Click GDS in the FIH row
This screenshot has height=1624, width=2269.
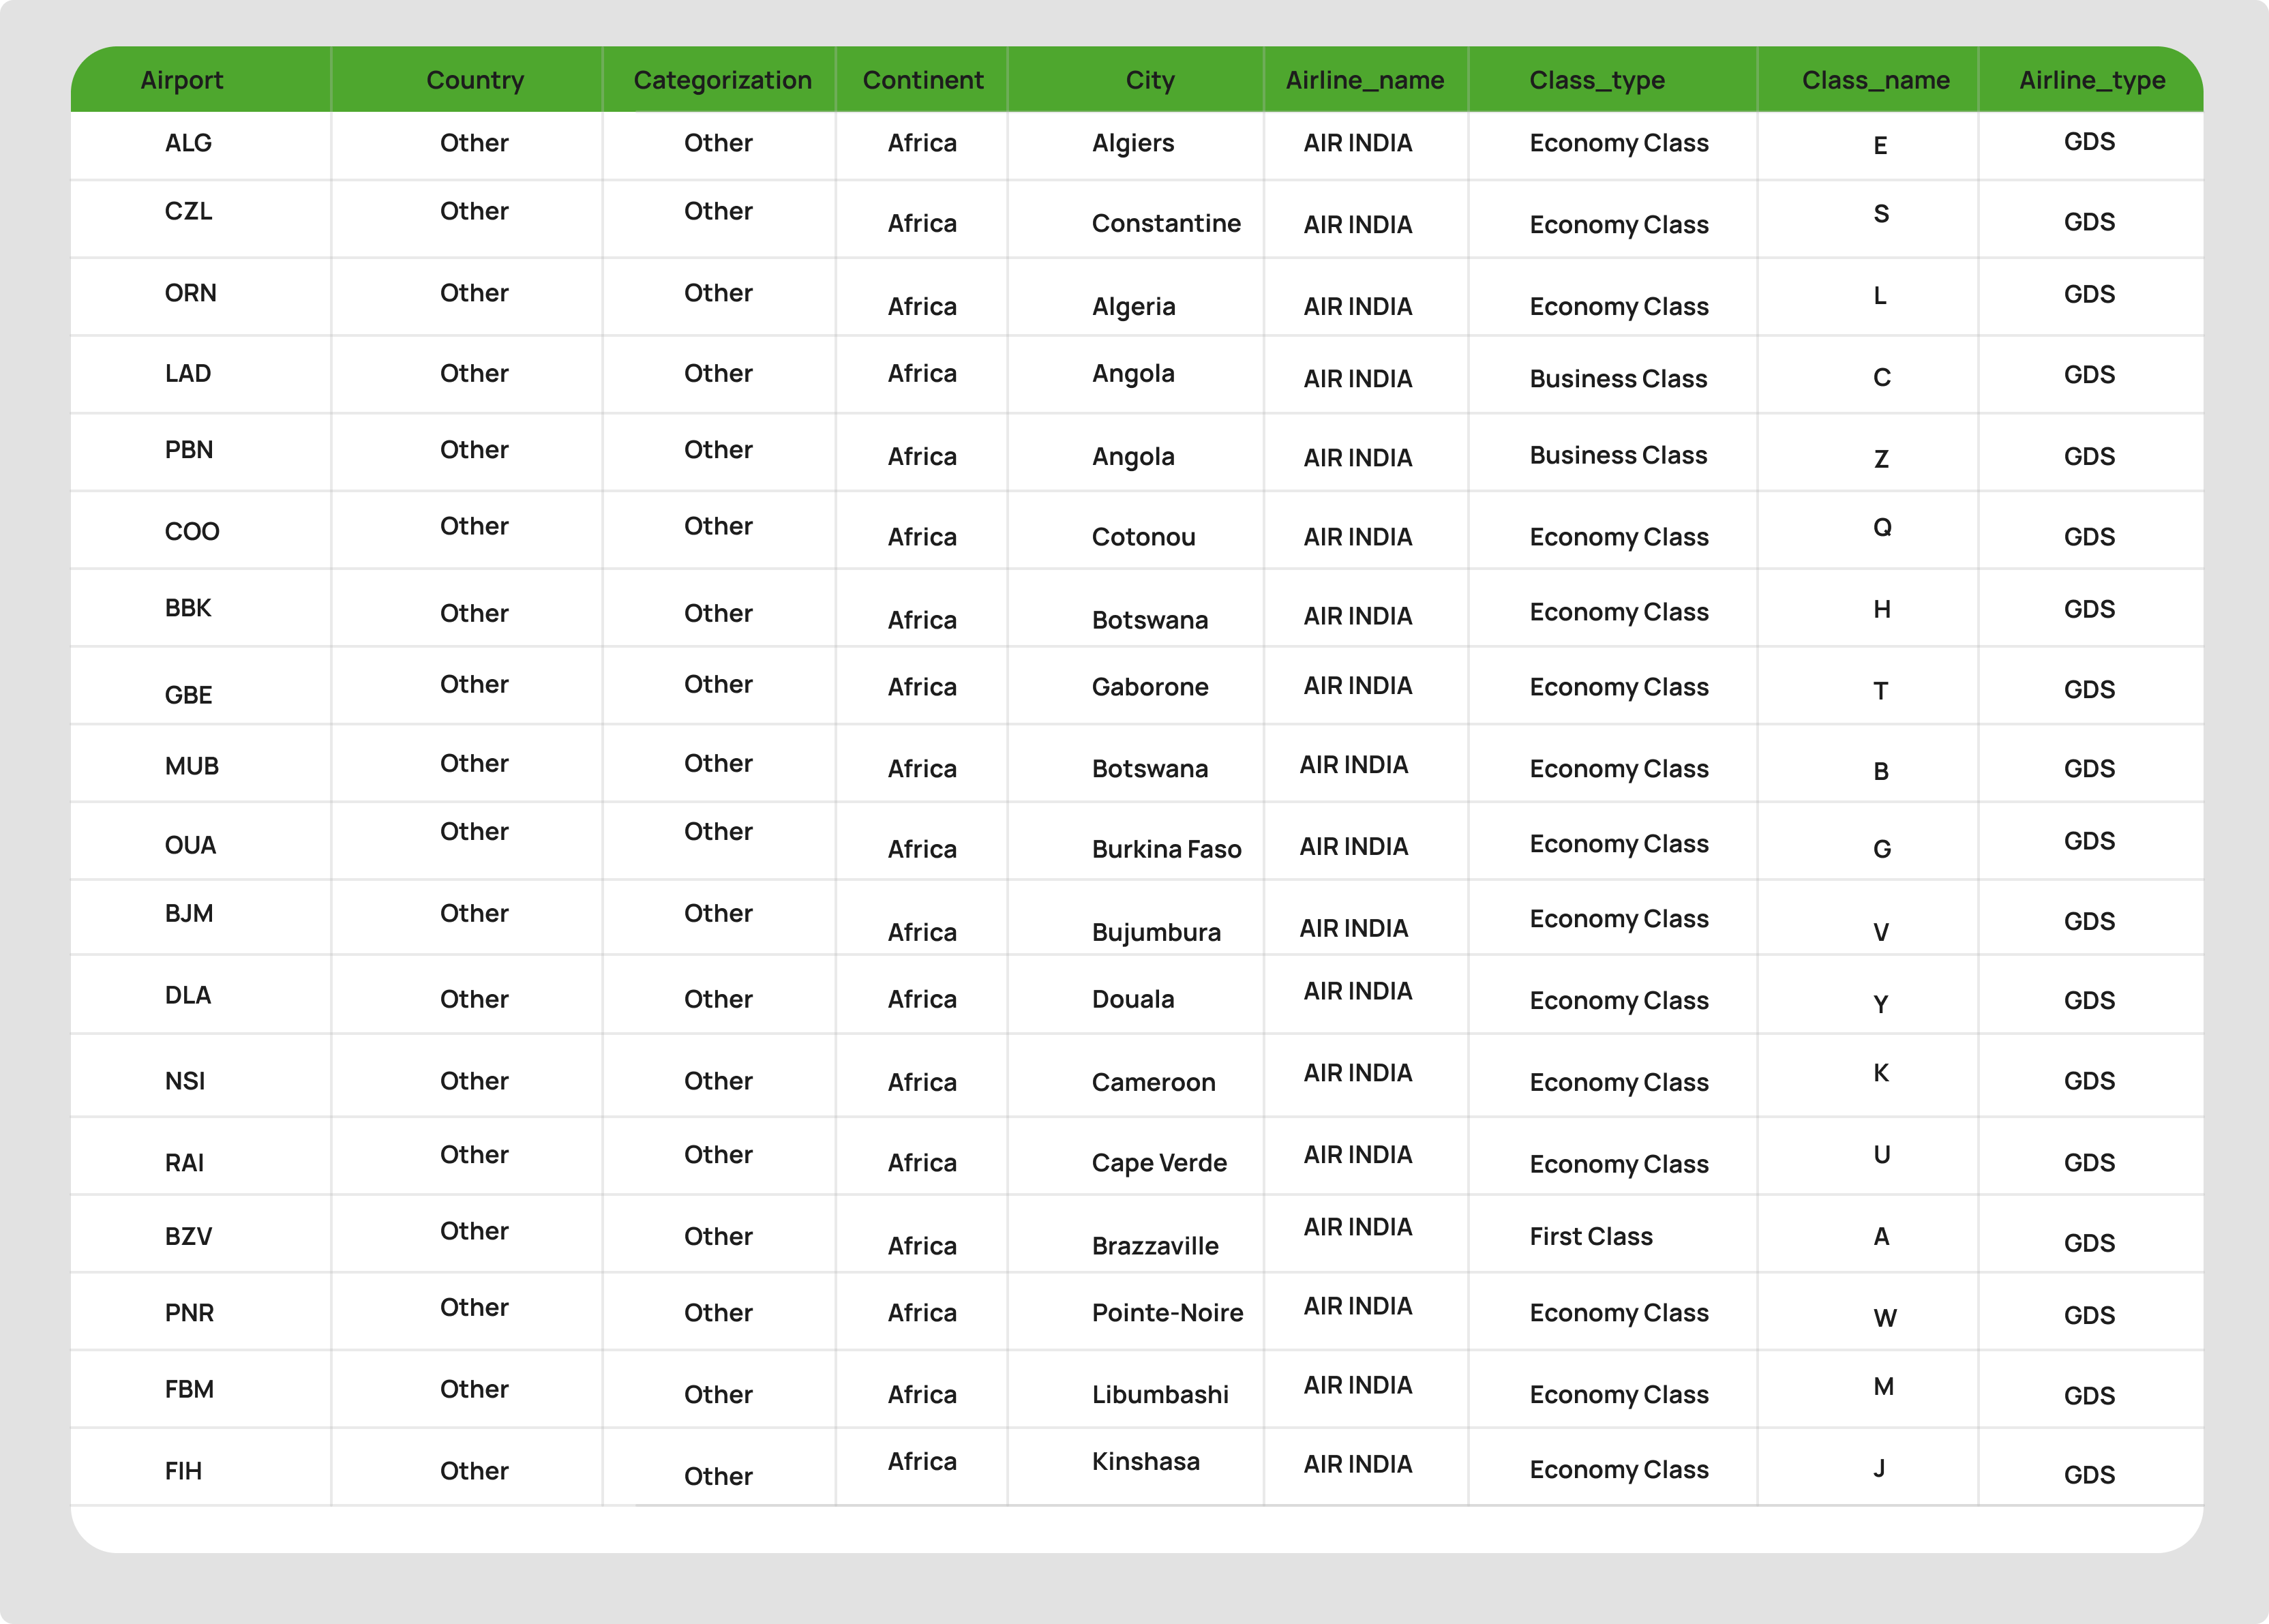(2089, 1475)
